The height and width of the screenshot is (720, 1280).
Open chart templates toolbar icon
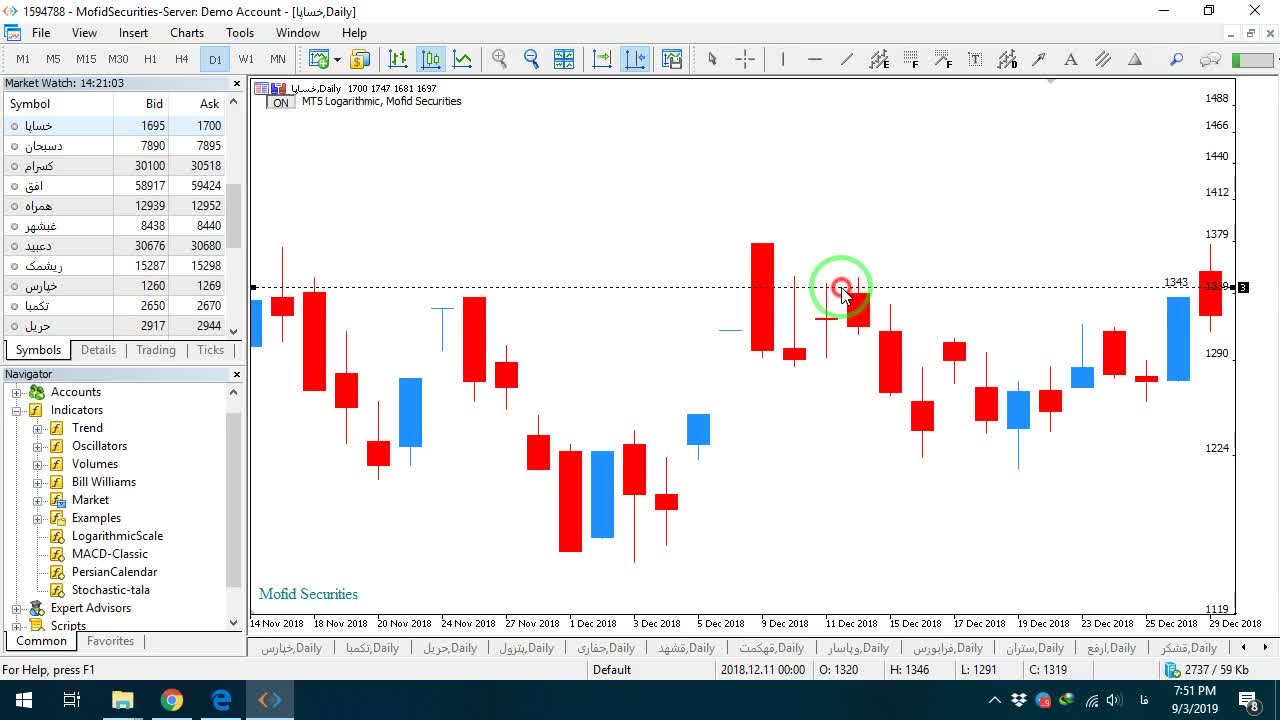coord(672,59)
